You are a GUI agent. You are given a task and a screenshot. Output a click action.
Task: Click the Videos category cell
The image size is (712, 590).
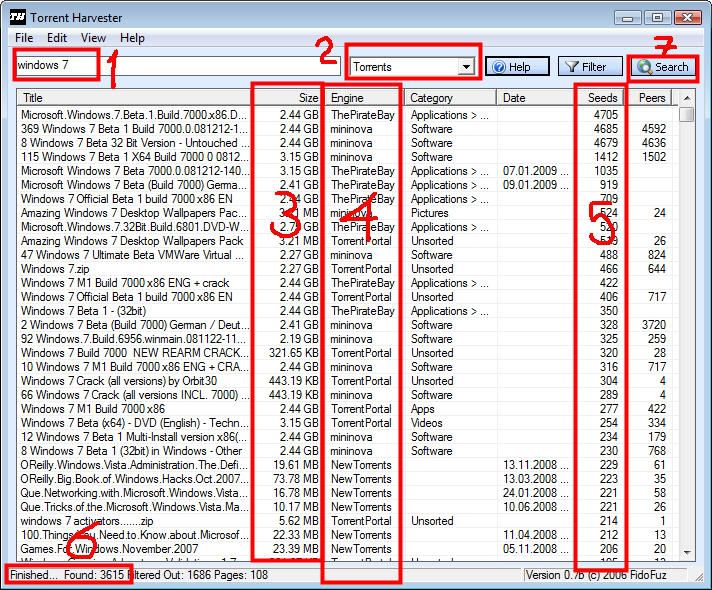click(426, 423)
